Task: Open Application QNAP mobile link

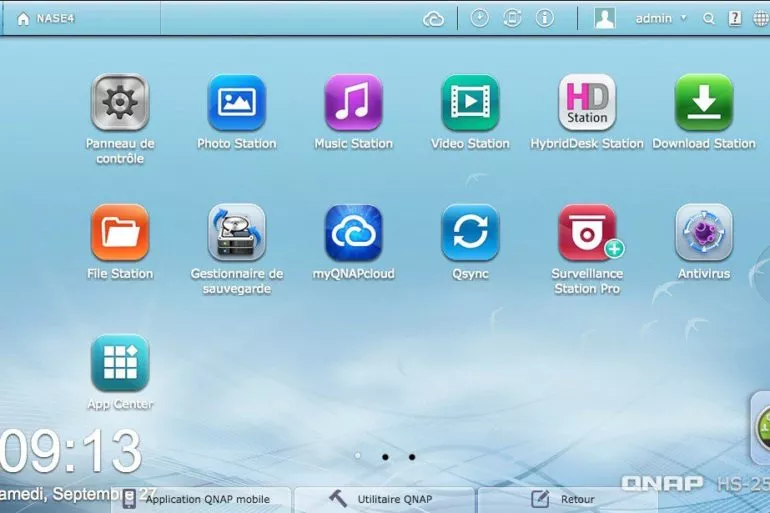Action: pyautogui.click(x=202, y=499)
